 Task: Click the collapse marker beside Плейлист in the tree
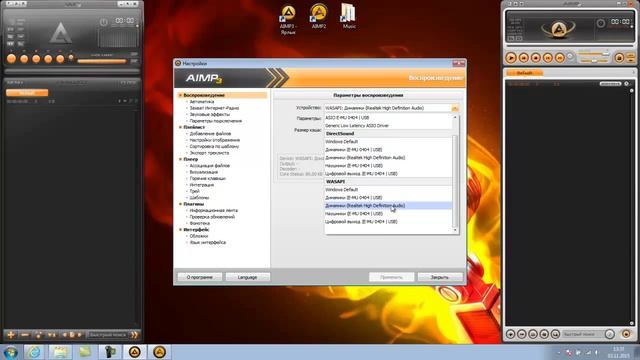pyautogui.click(x=180, y=127)
